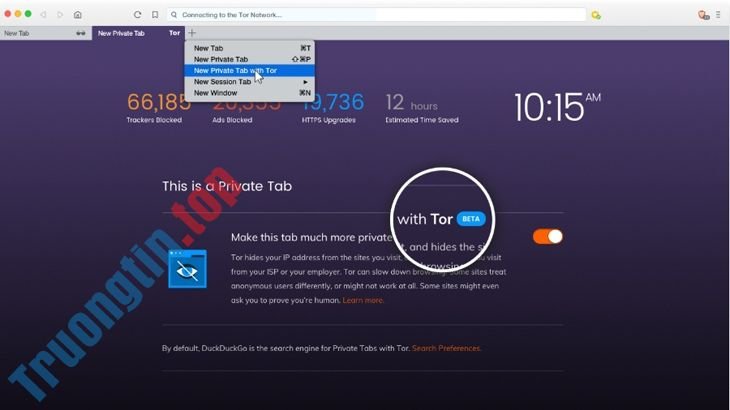730x410 pixels.
Task: Switch to New Private Tab tab
Action: pos(138,33)
